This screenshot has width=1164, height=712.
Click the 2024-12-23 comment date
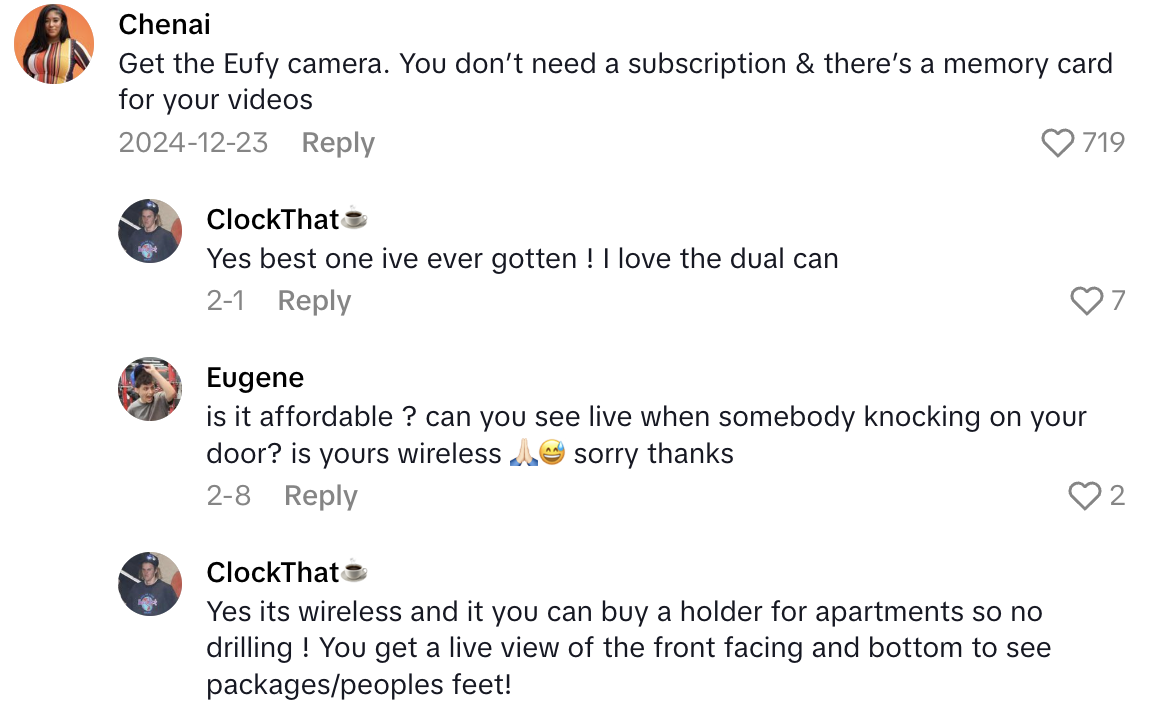click(193, 143)
